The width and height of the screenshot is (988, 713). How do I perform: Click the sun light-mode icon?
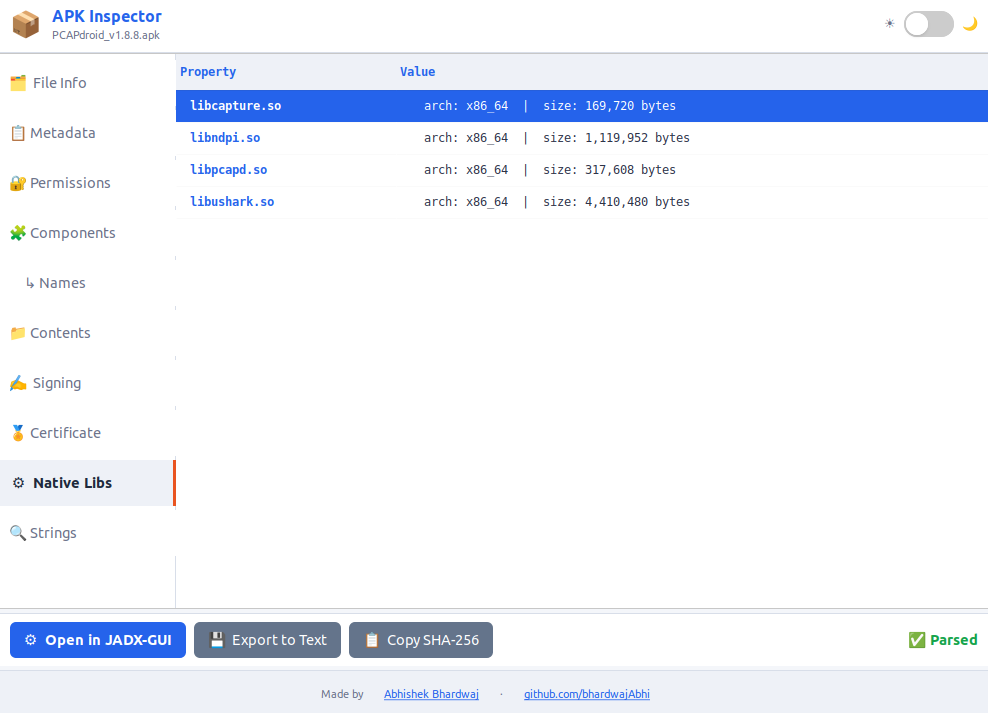click(889, 24)
